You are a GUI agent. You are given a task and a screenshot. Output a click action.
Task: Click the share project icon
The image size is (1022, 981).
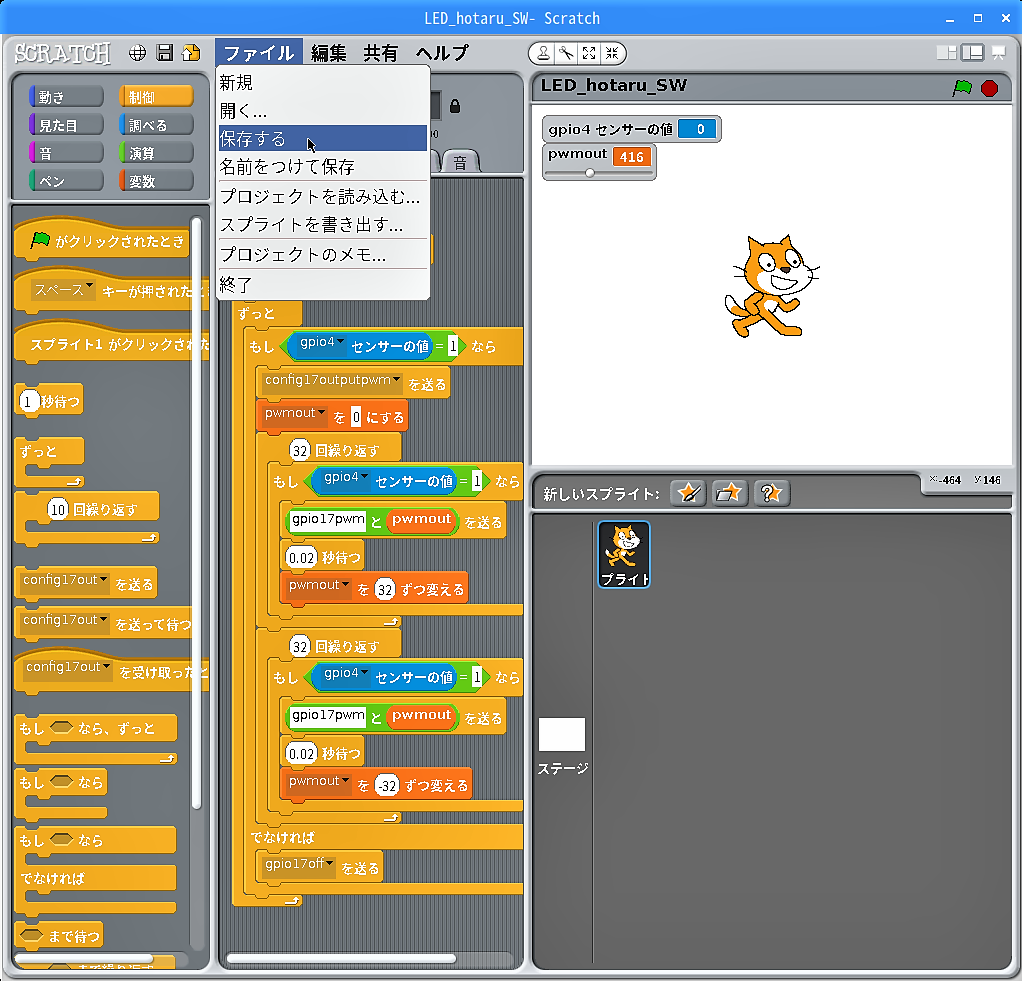[192, 53]
